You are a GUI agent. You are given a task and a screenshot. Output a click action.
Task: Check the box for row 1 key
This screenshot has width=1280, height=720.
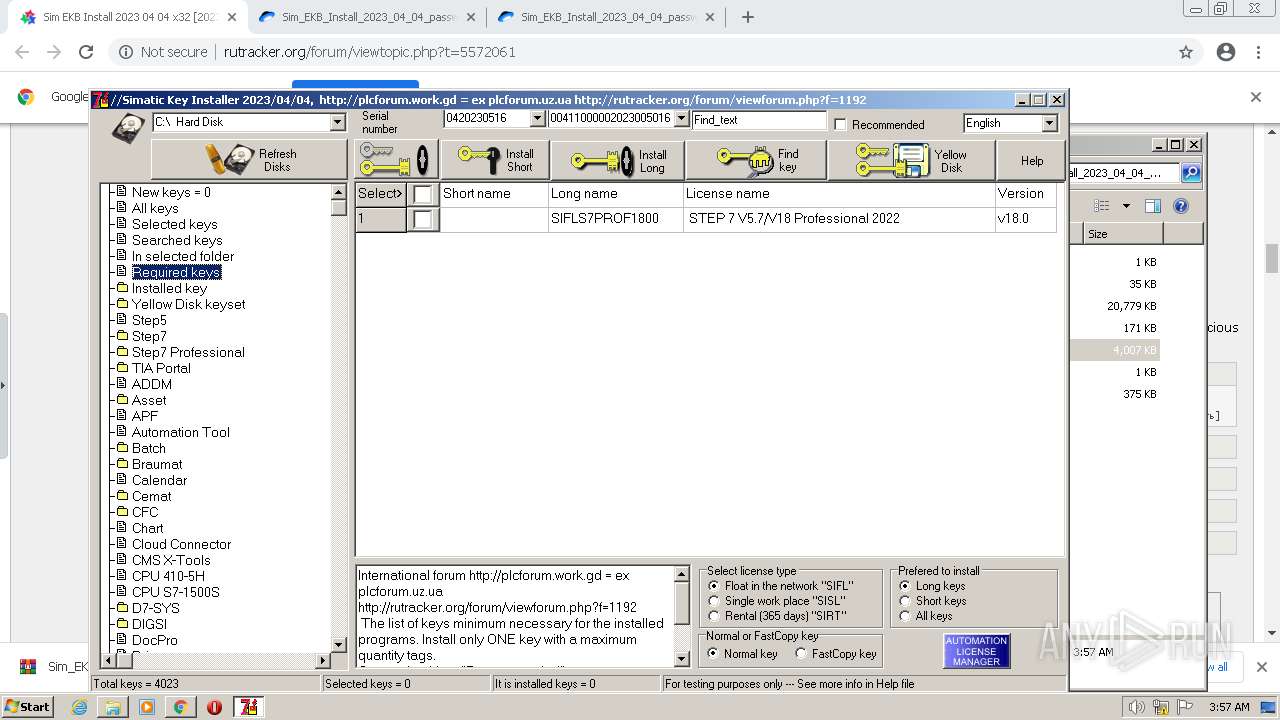423,219
